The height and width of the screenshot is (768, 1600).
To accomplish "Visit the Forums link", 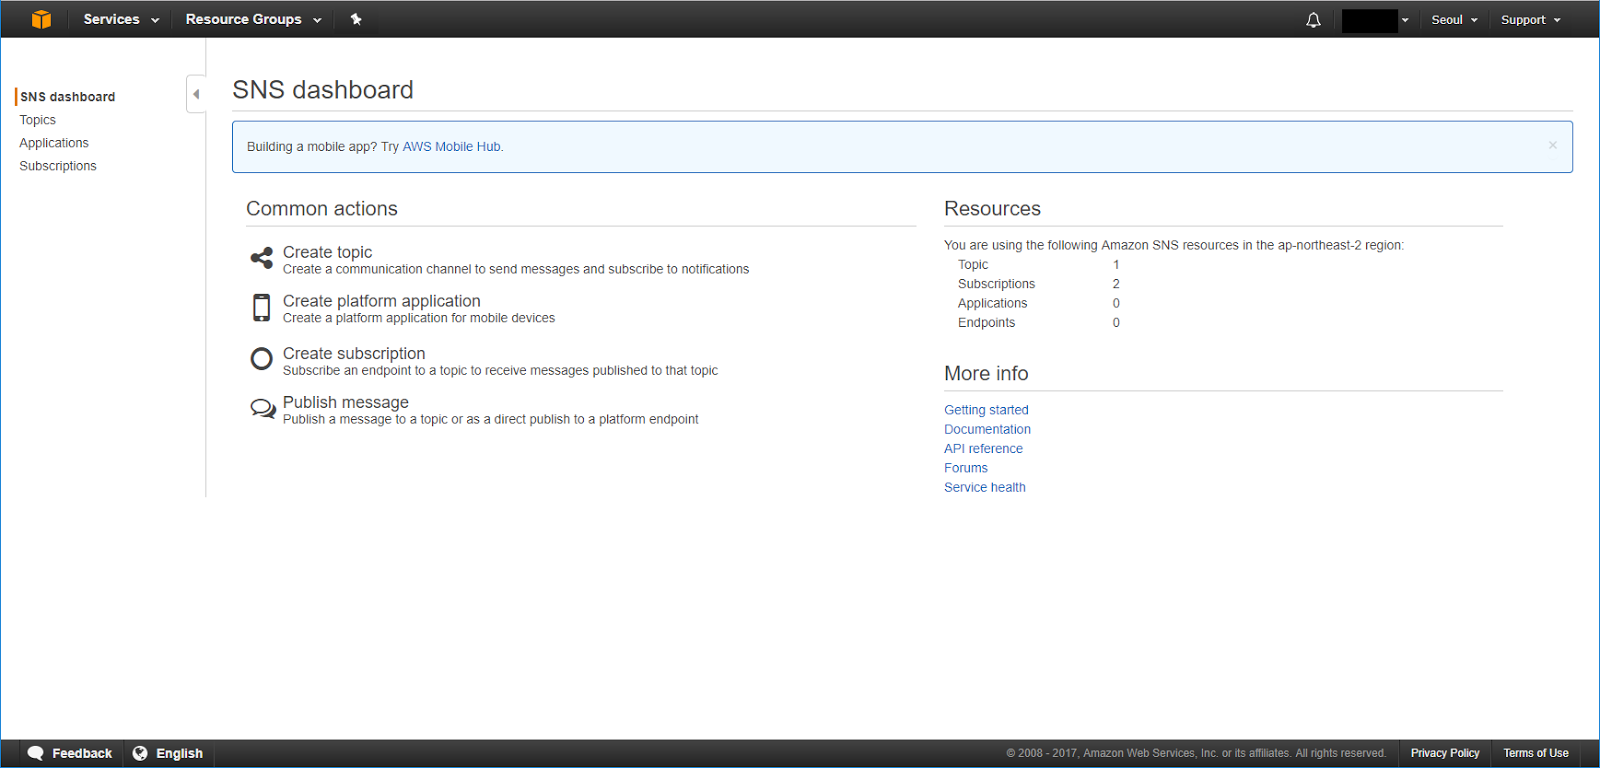I will (966, 468).
